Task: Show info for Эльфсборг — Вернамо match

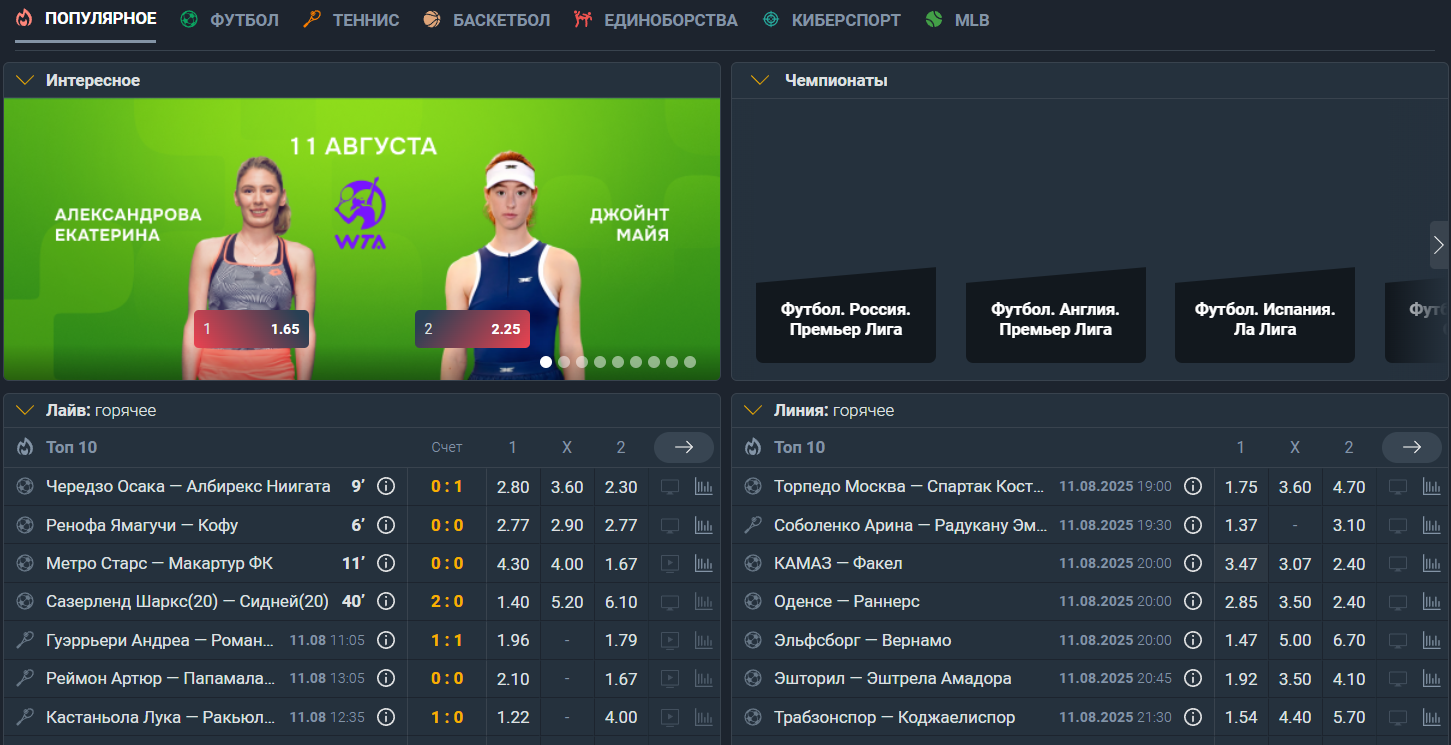Action: pyautogui.click(x=1193, y=640)
